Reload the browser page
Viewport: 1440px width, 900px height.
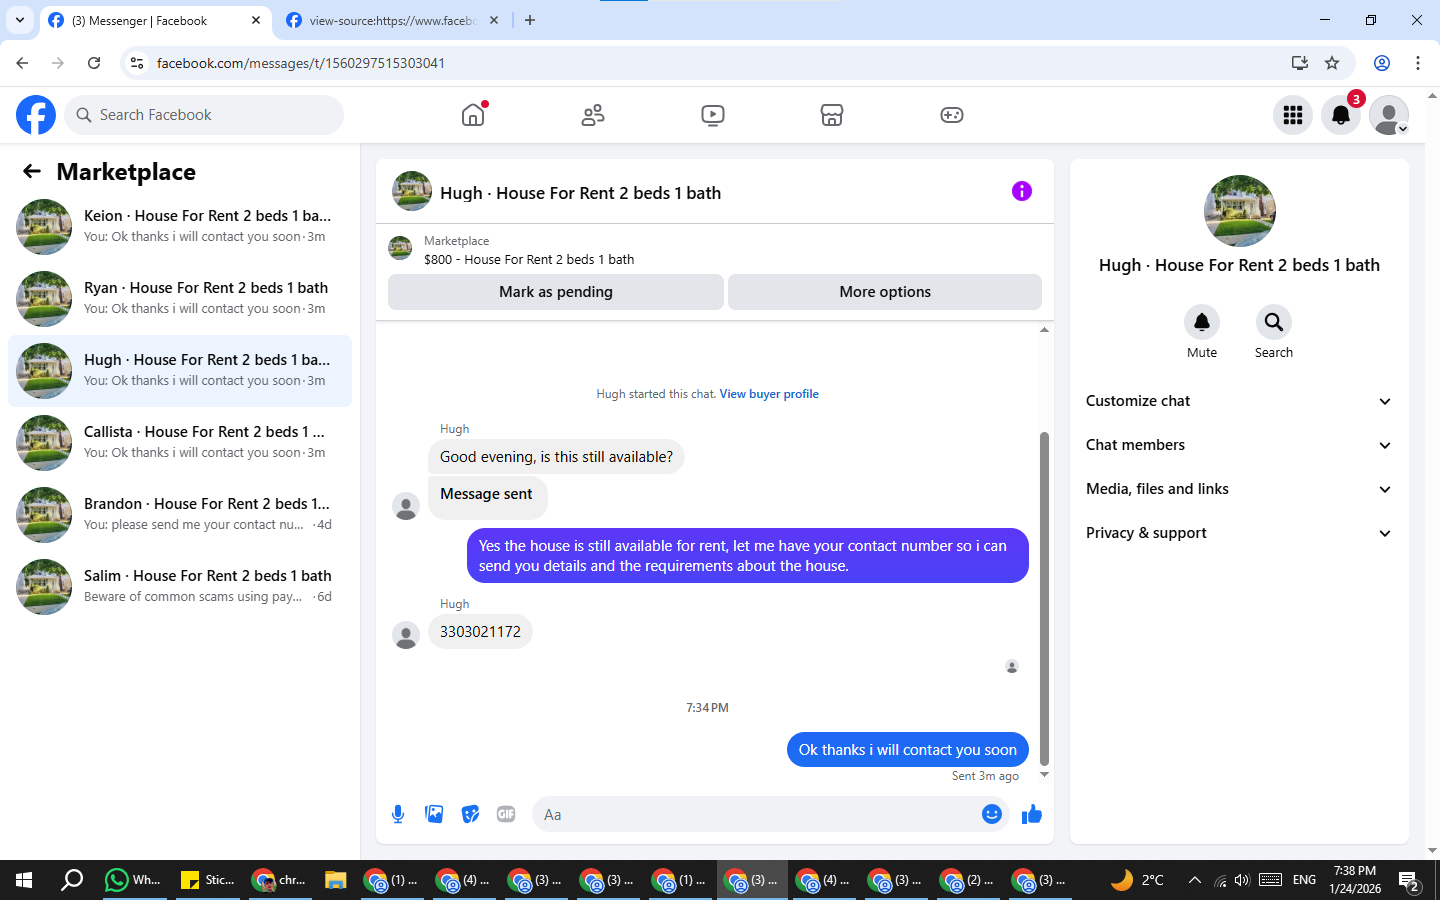click(x=94, y=63)
